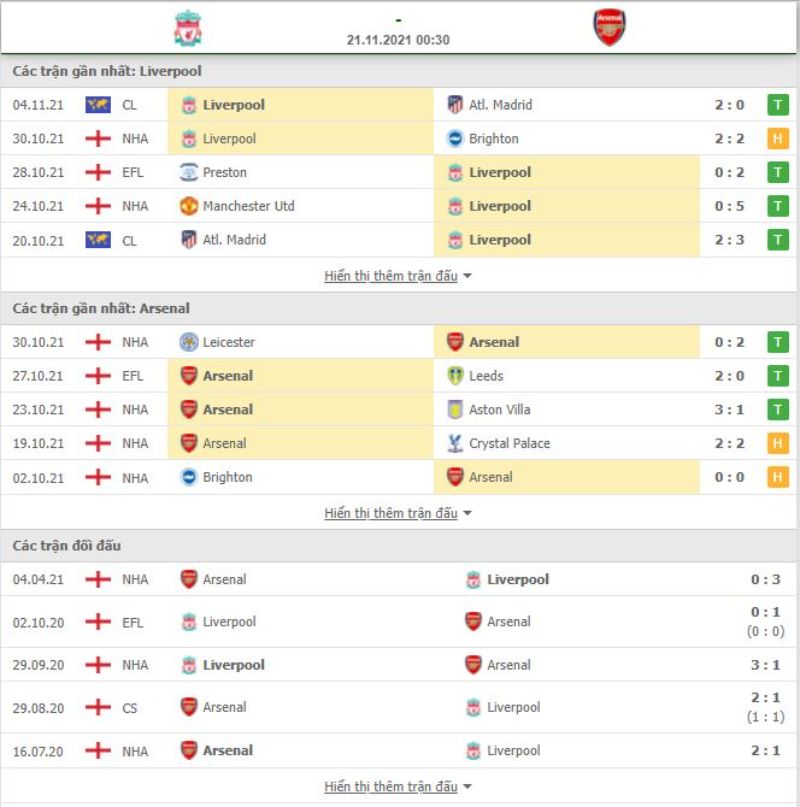Click the Leeds club badge
This screenshot has height=807, width=800.
(x=455, y=376)
